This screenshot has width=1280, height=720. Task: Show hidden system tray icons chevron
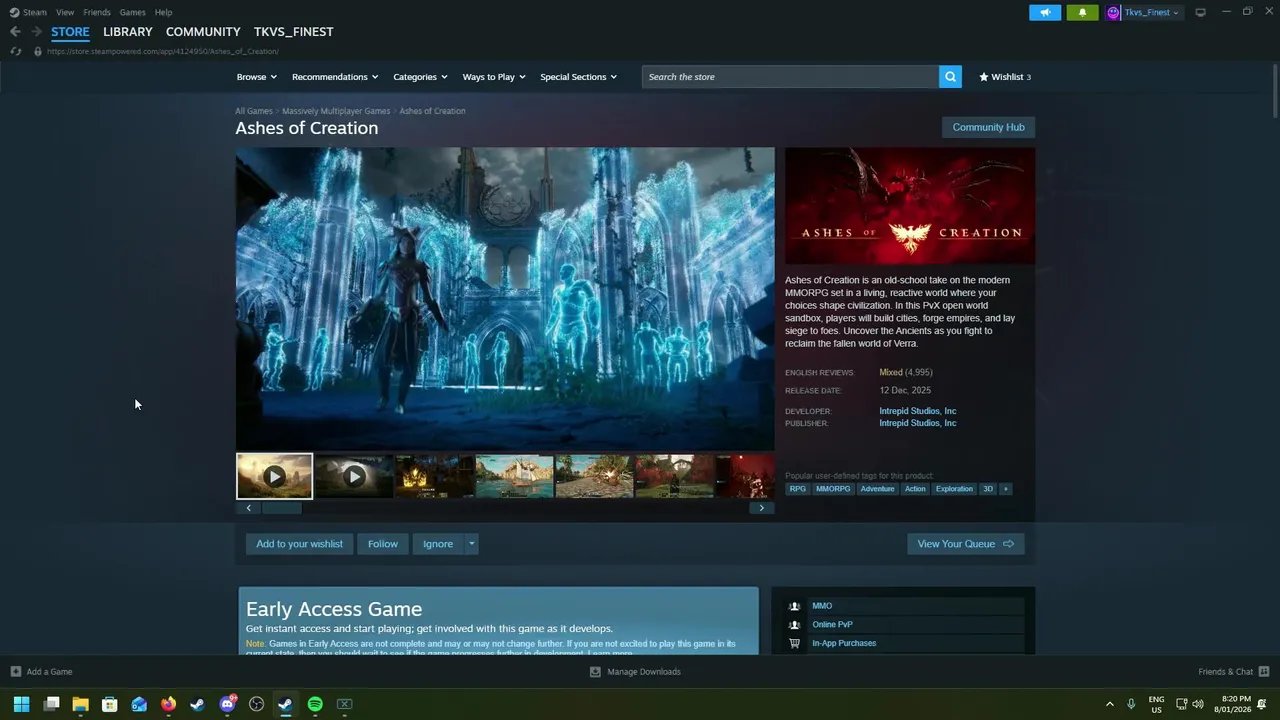(1109, 704)
